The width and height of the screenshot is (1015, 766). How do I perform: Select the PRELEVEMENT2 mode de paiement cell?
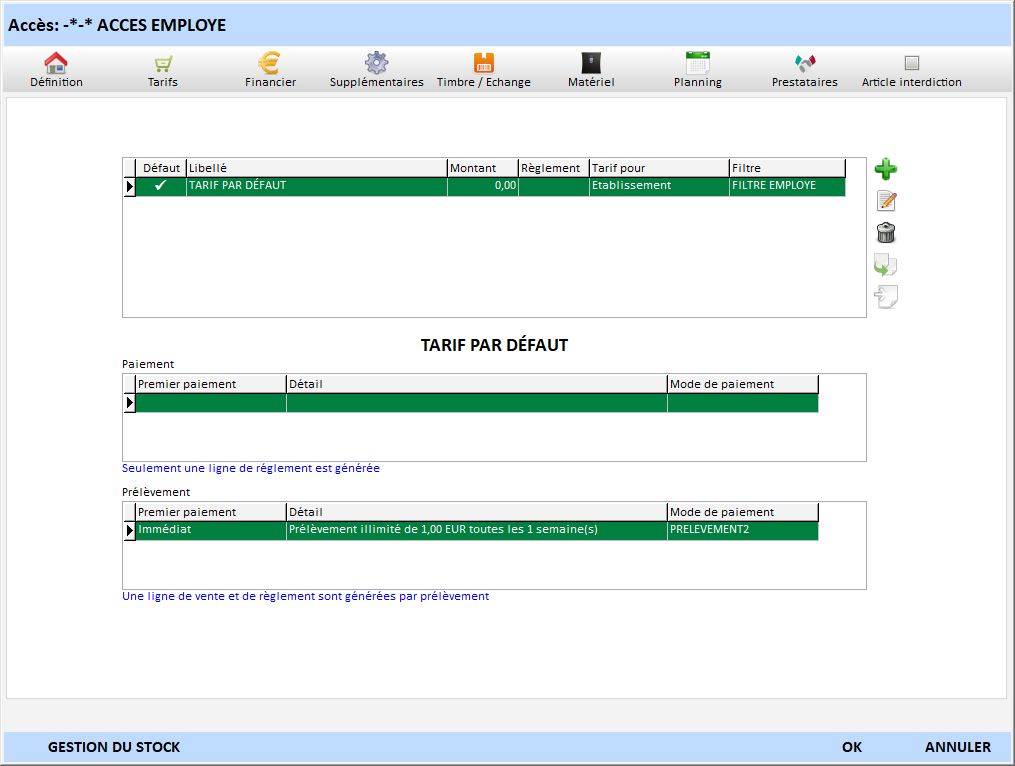coord(742,530)
